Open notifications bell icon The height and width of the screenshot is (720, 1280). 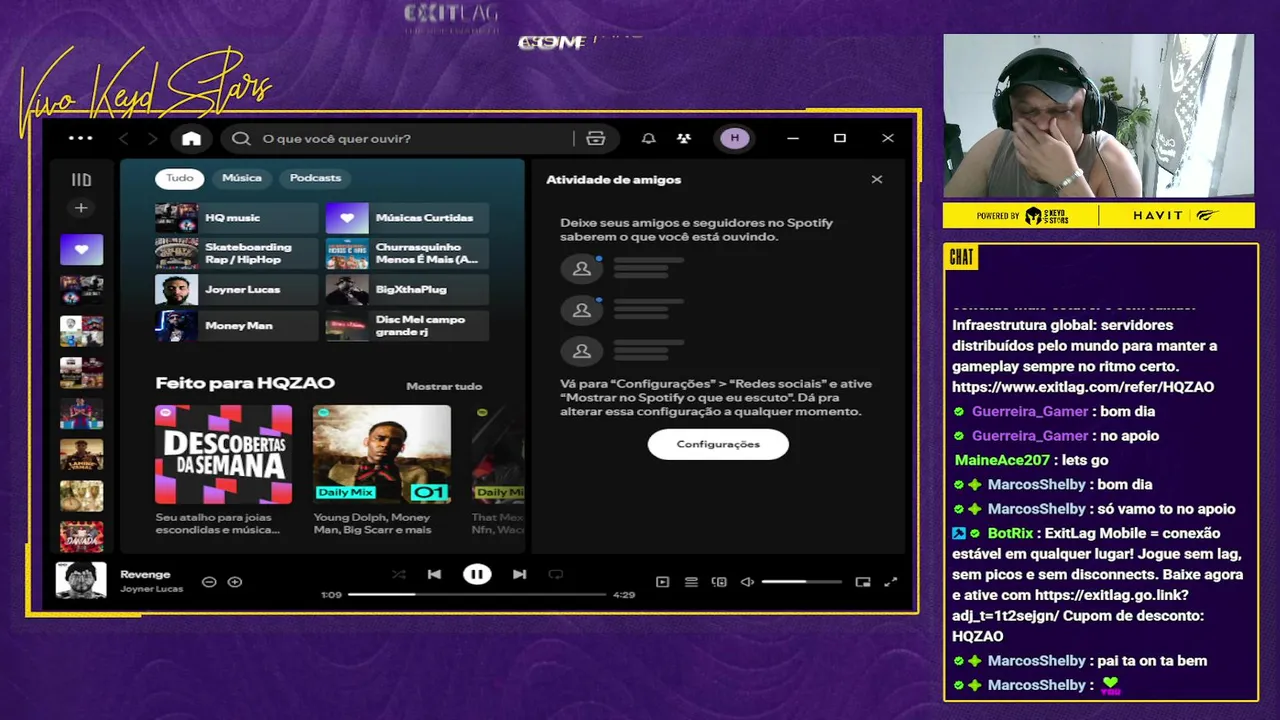[649, 138]
